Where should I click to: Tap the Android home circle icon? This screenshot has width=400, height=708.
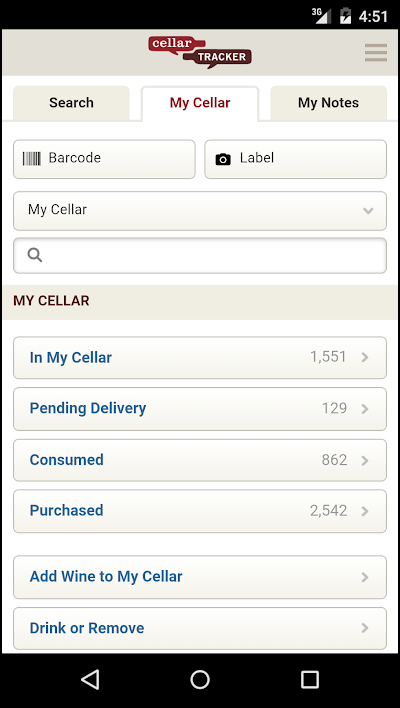point(200,679)
